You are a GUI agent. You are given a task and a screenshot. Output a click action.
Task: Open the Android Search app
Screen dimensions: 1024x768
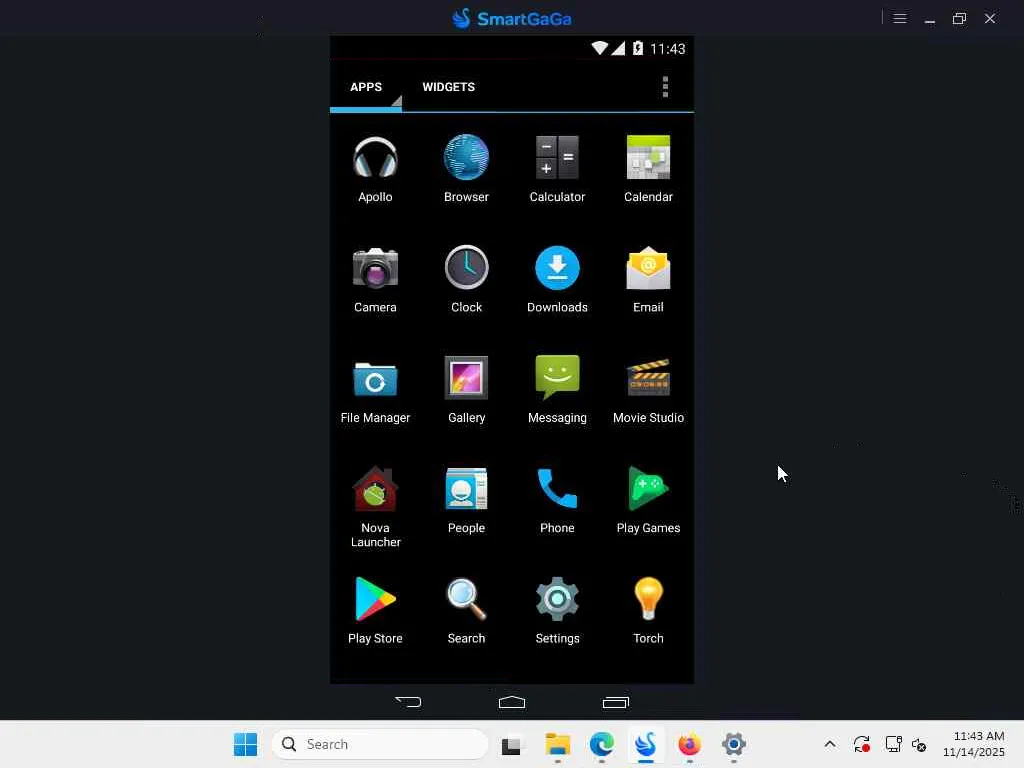[466, 611]
